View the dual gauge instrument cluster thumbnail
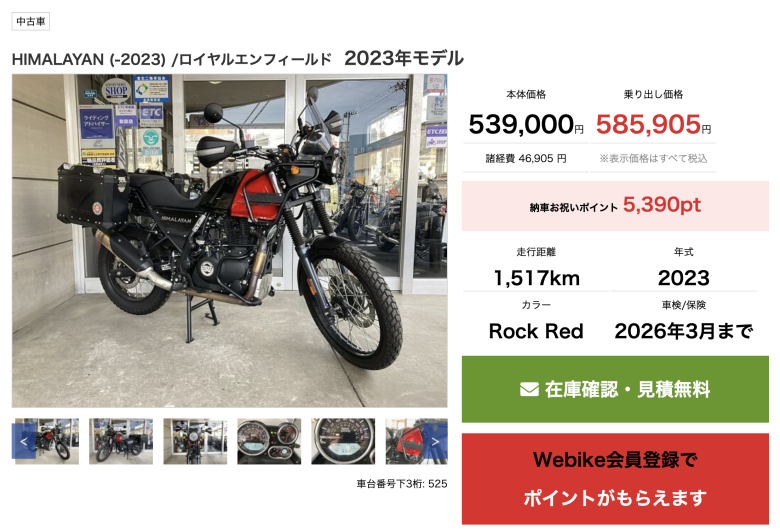This screenshot has width=780, height=531. coord(269,441)
